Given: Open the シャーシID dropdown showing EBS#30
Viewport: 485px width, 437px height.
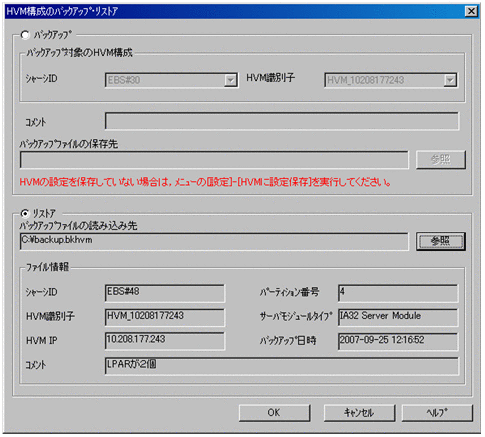Looking at the screenshot, I should (171, 80).
